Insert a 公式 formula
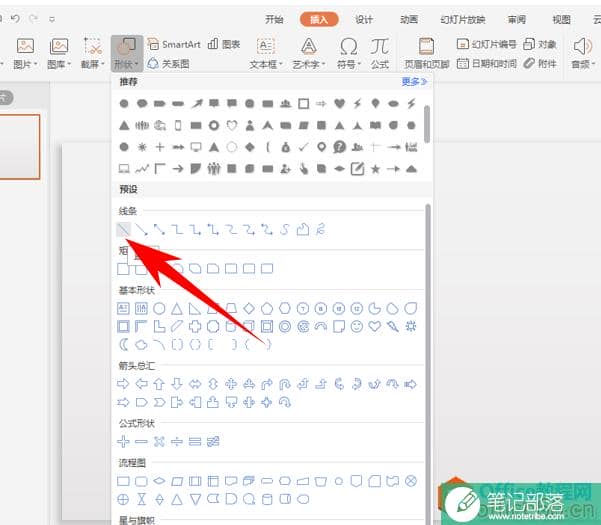601x525 pixels. pos(380,54)
